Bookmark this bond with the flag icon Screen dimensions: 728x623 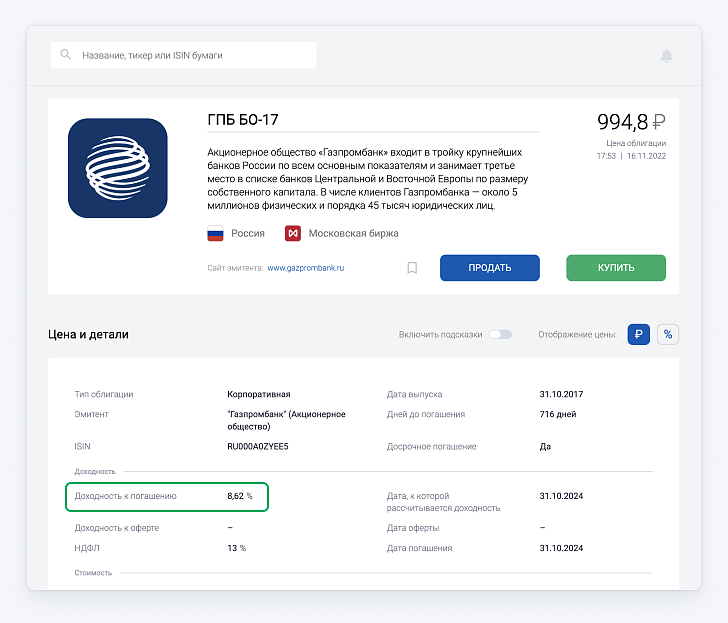tap(412, 268)
